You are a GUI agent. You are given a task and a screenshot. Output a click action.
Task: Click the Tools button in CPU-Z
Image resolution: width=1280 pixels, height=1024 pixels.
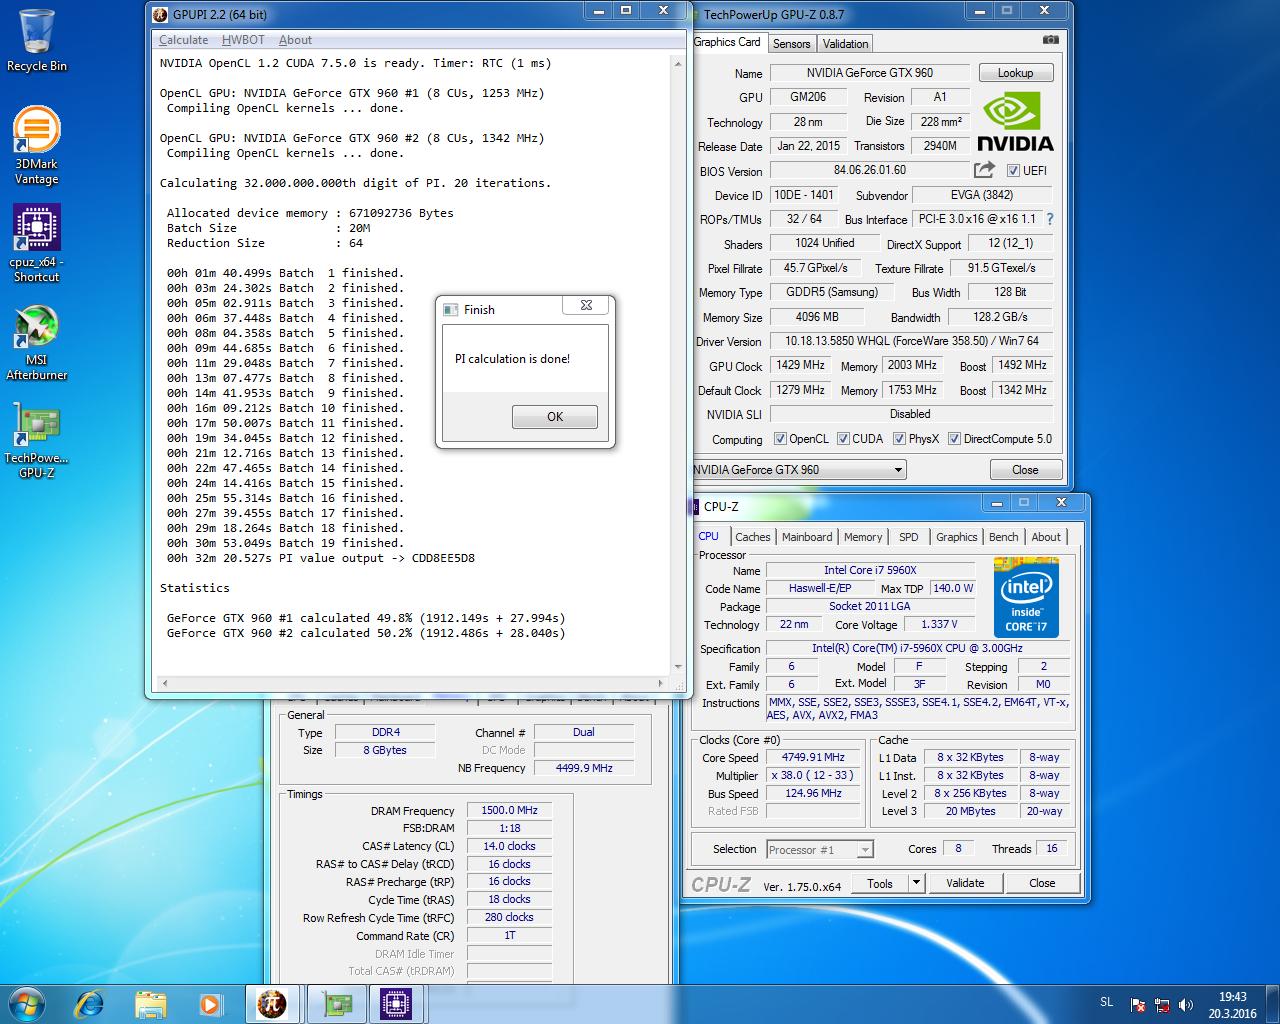880,883
